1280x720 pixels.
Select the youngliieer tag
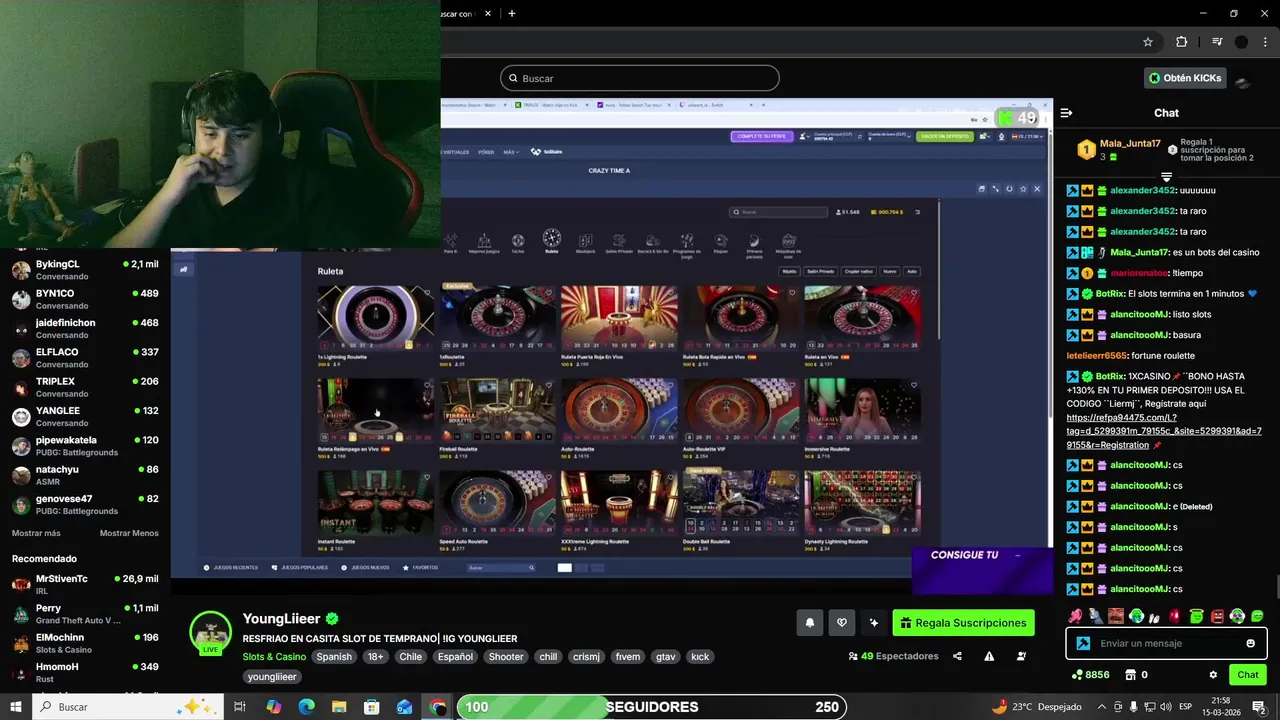pos(272,677)
